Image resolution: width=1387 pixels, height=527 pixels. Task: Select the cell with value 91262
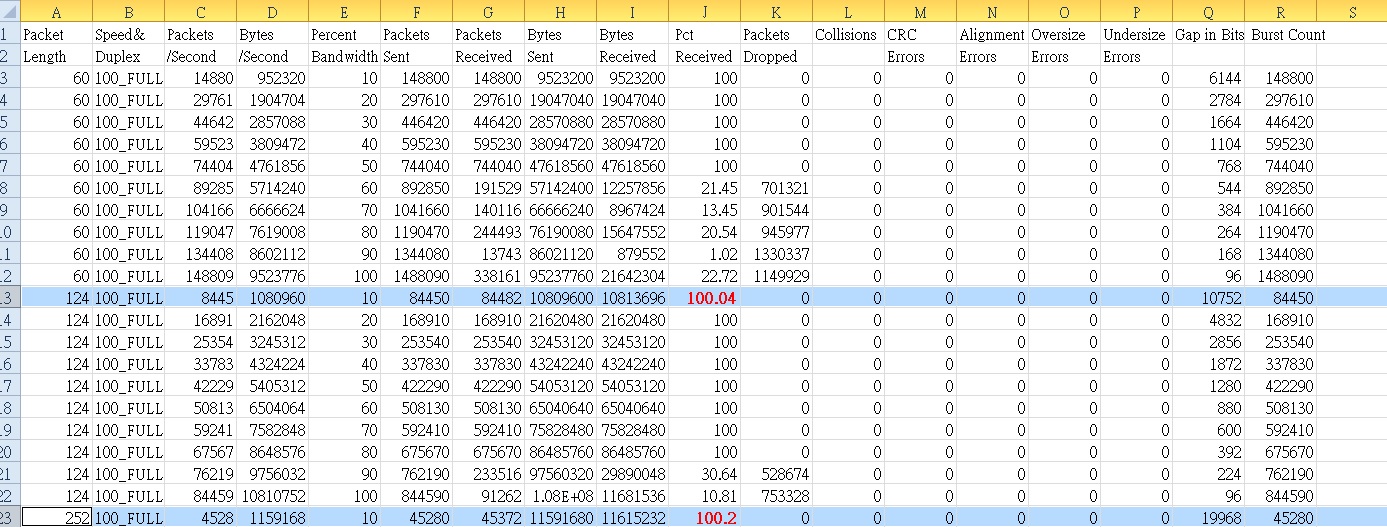[x=488, y=496]
